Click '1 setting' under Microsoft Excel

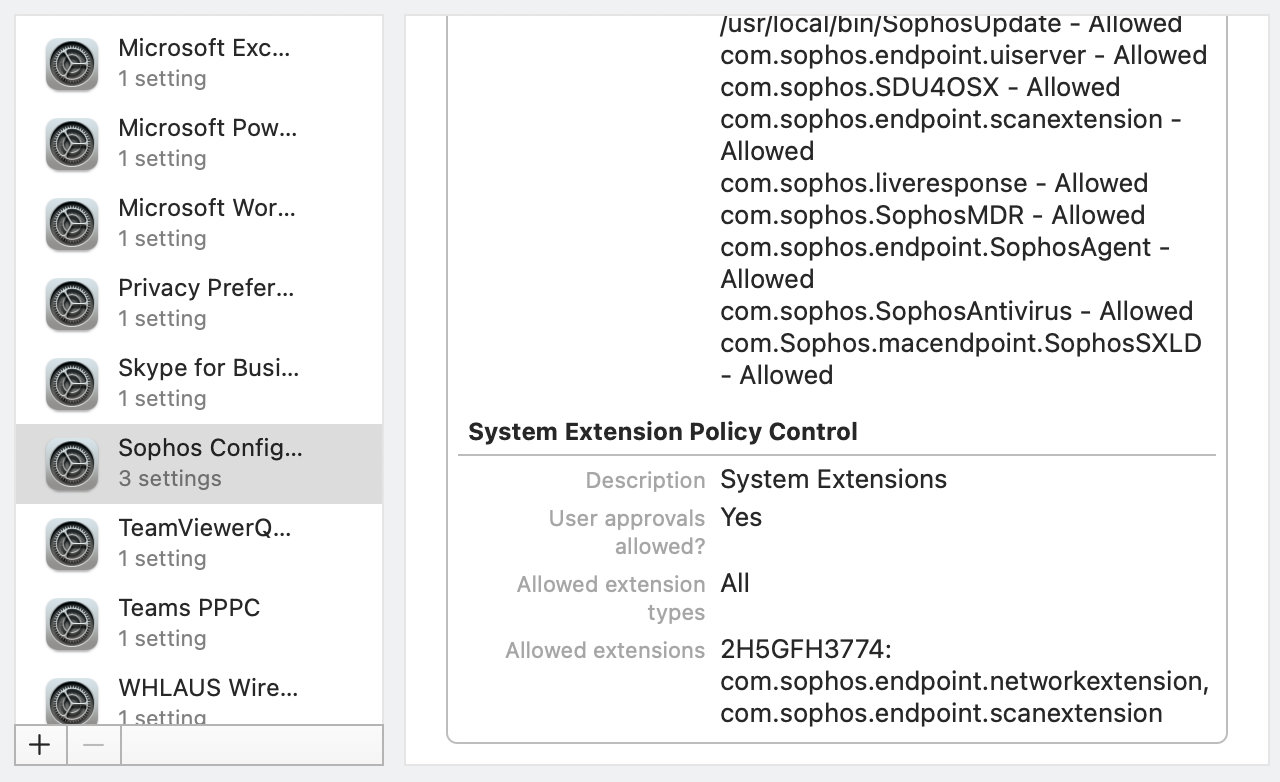(162, 79)
